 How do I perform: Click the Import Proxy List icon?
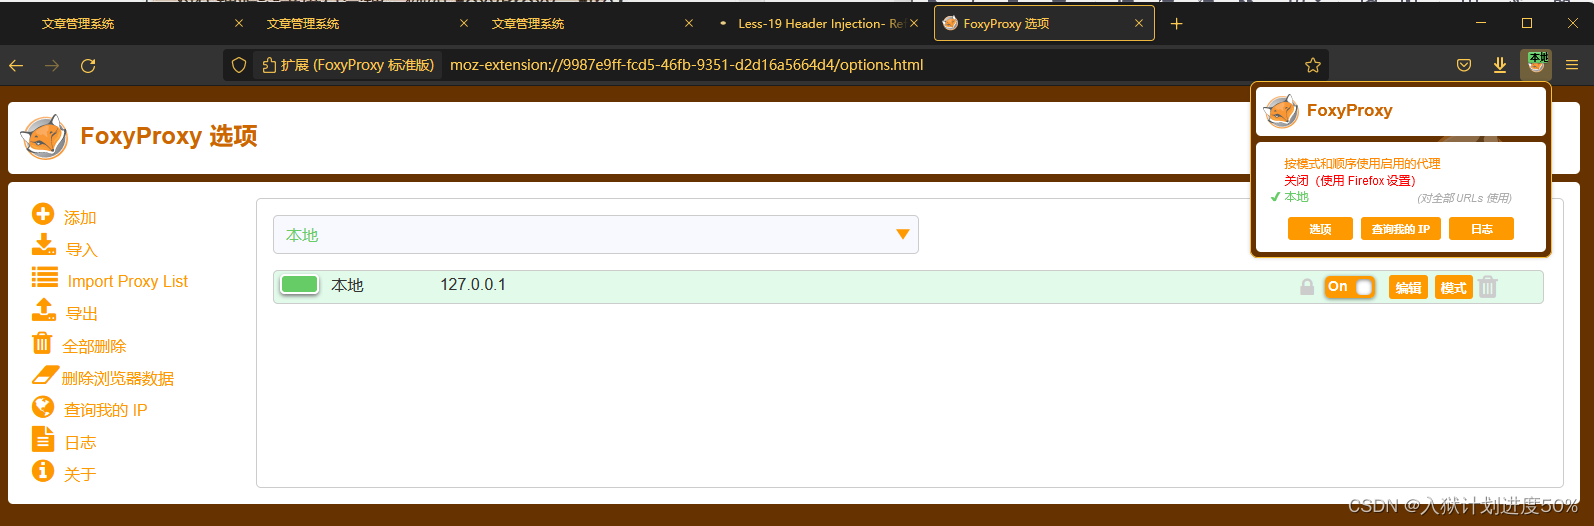point(45,277)
